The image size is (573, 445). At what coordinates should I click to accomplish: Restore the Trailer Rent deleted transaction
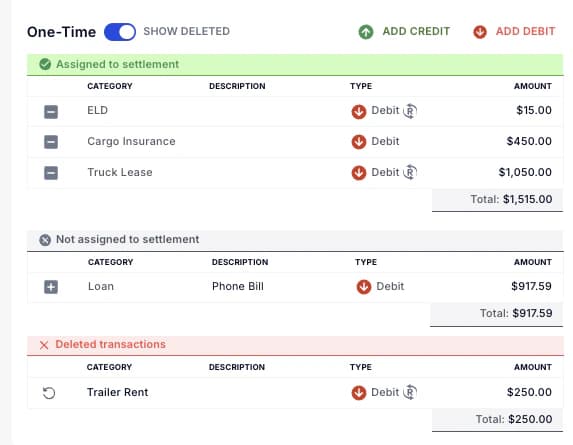point(49,393)
